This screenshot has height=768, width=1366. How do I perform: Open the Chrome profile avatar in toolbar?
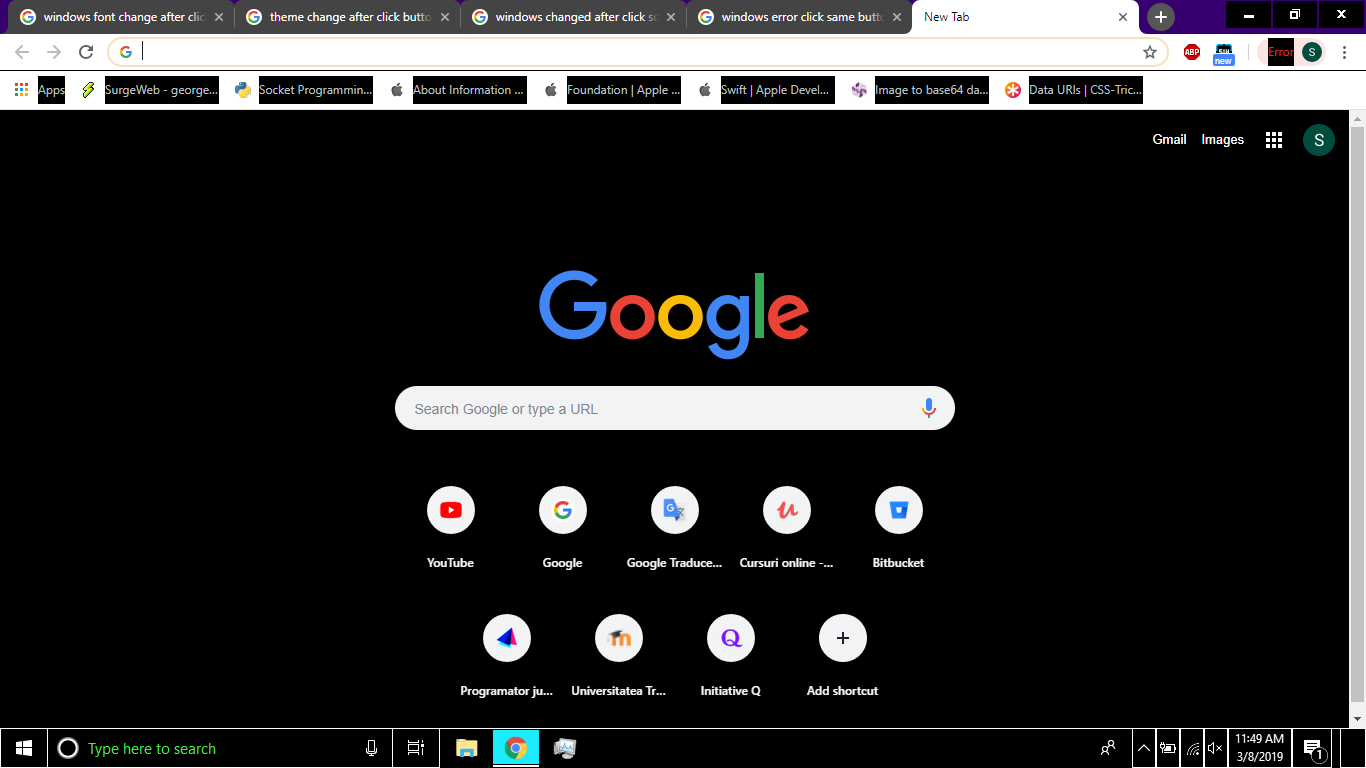[1312, 52]
